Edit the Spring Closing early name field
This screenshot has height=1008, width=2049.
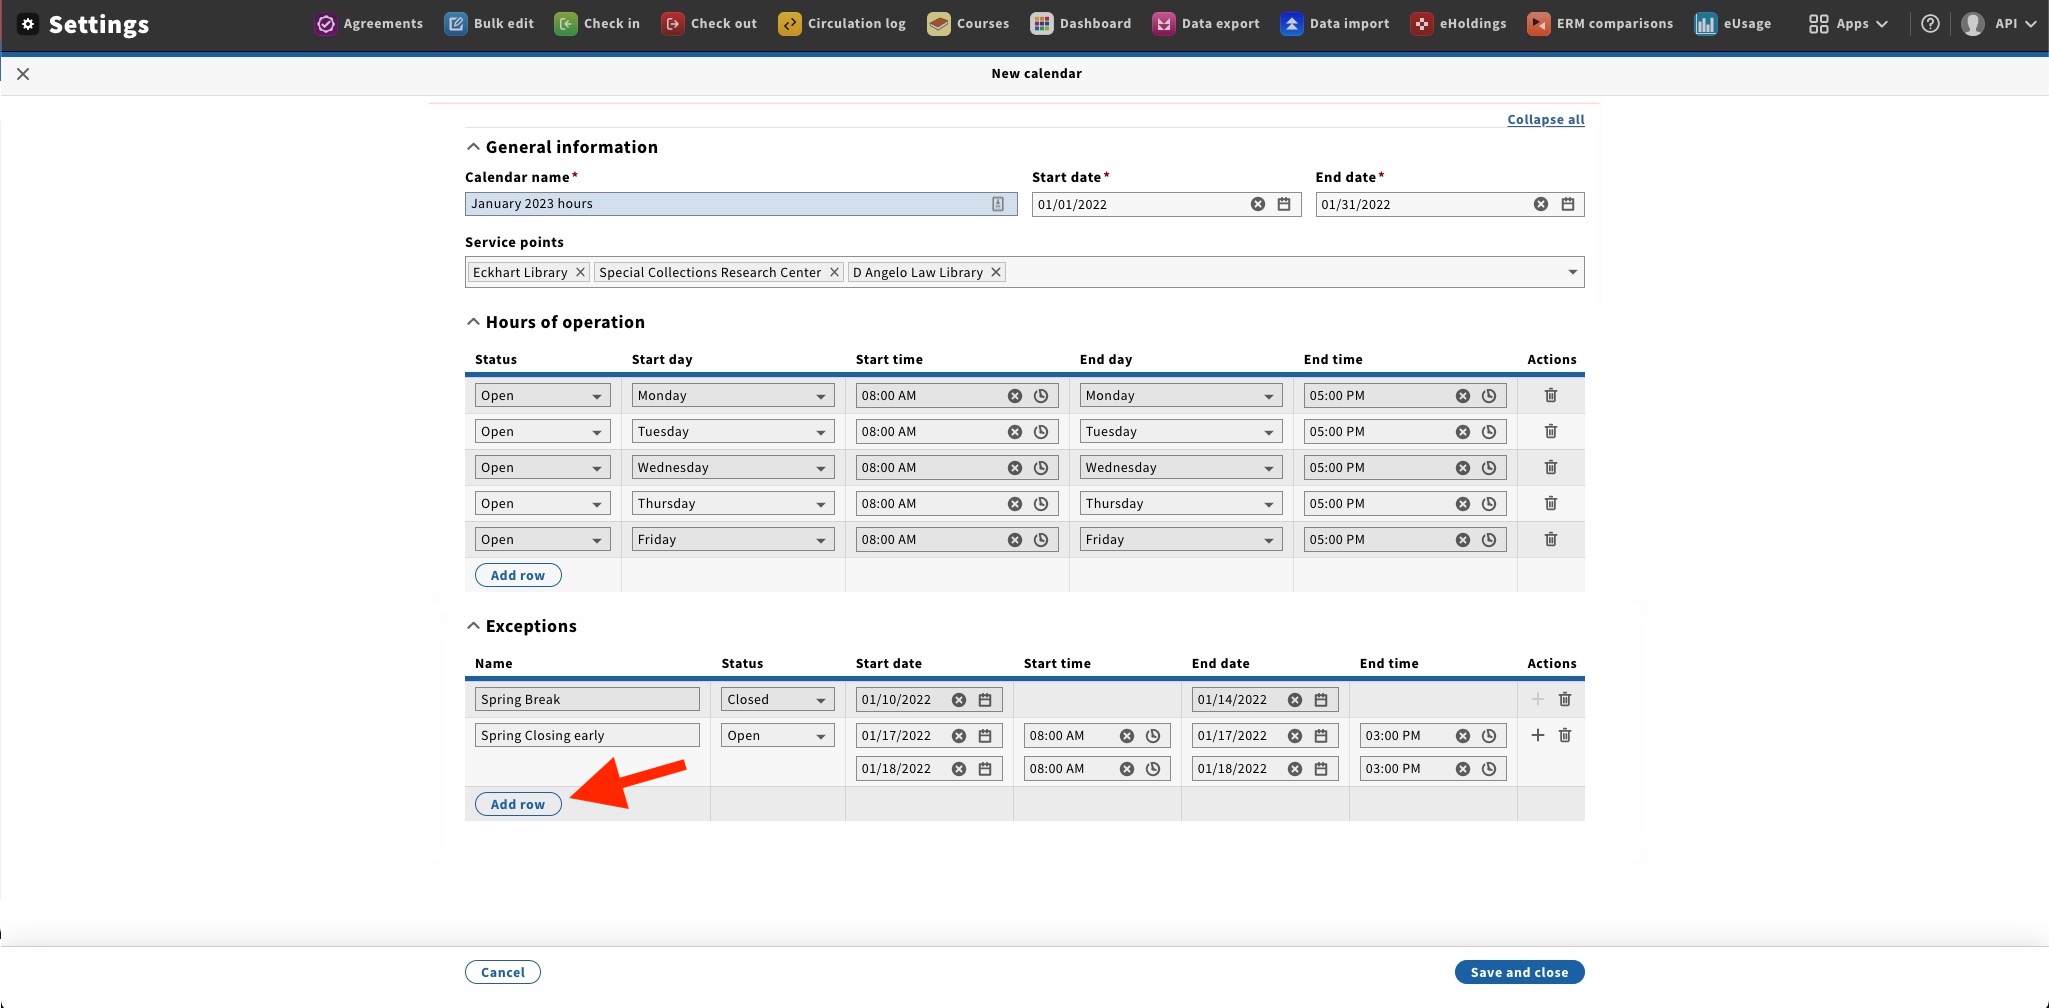click(x=587, y=736)
